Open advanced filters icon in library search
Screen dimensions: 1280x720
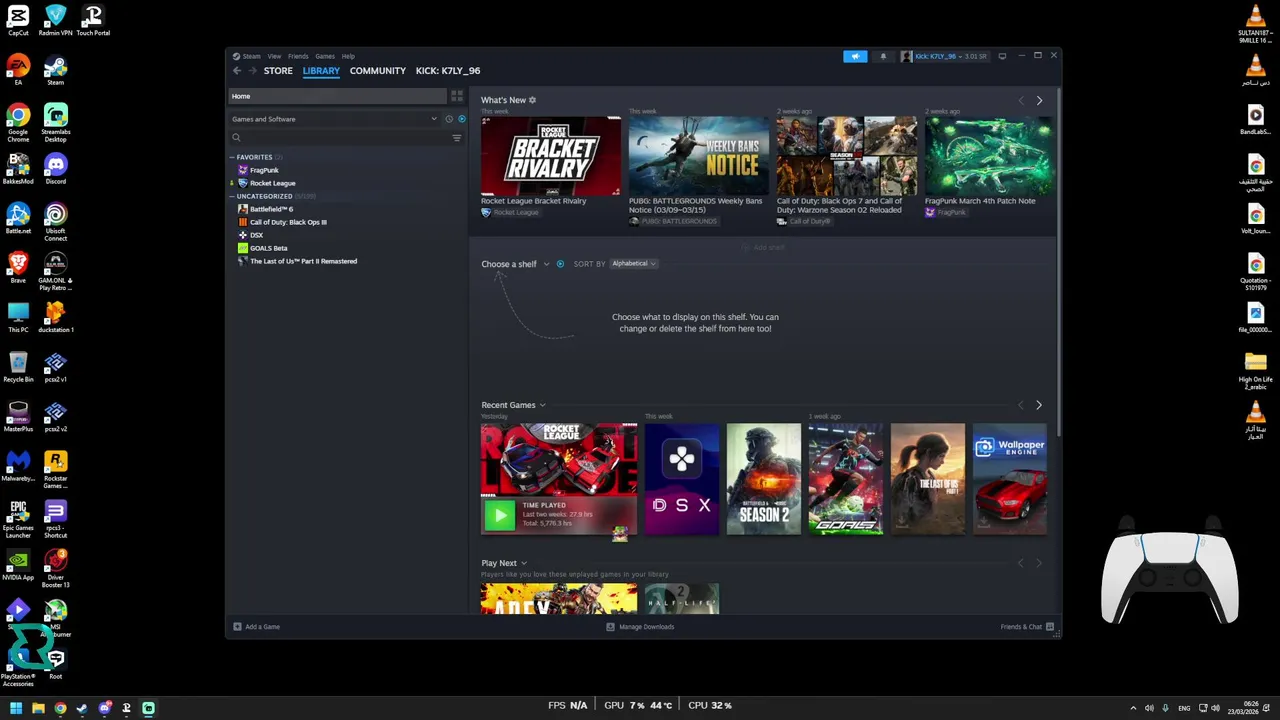coord(457,138)
